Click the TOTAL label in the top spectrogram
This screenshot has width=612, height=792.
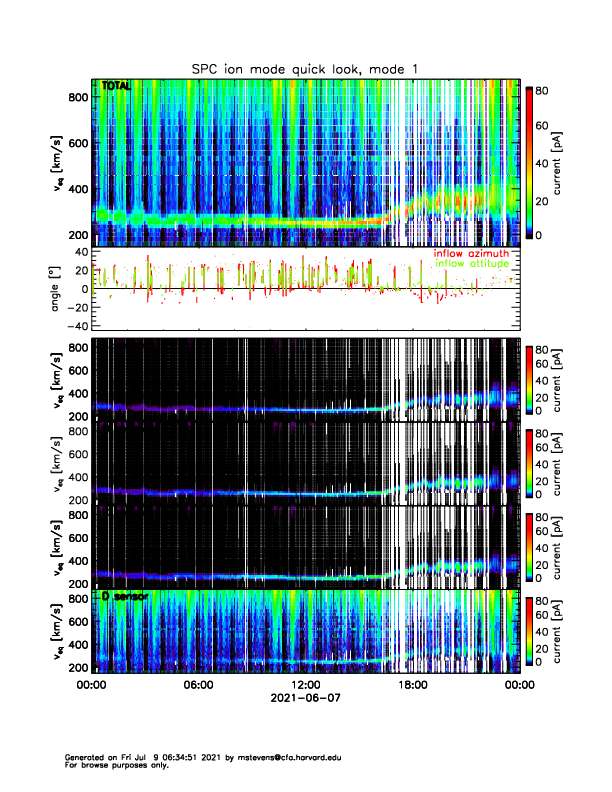pos(116,87)
